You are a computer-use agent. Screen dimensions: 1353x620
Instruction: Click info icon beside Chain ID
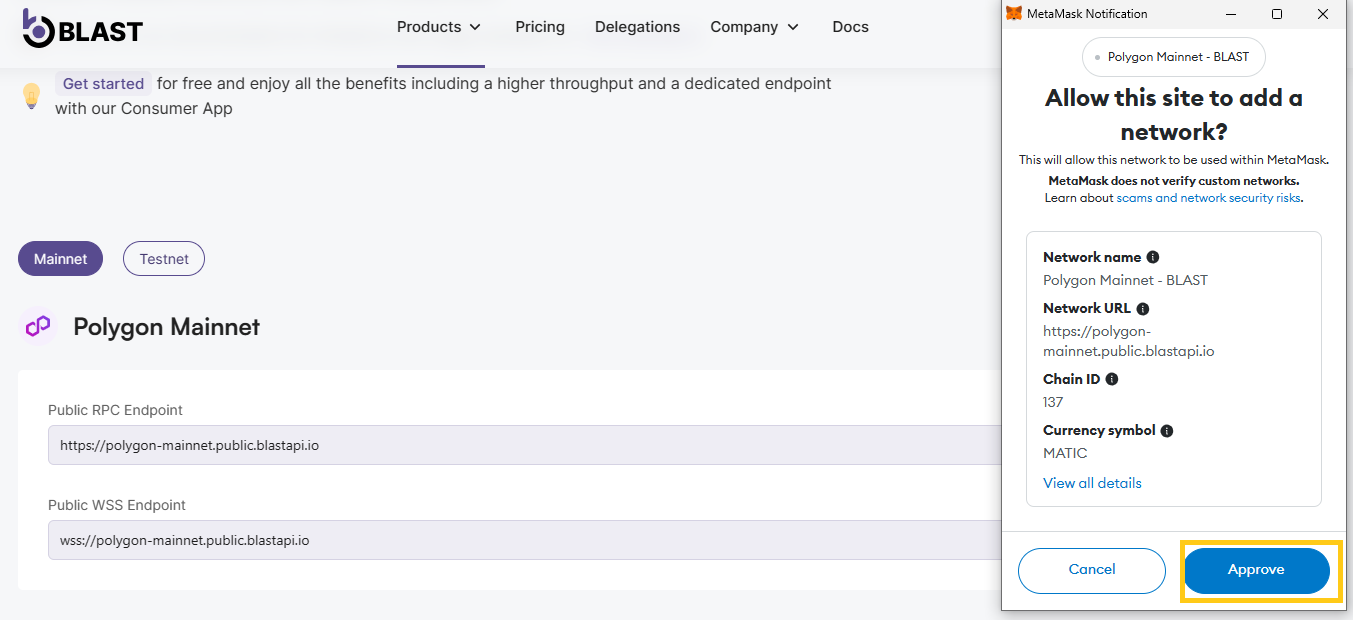click(x=1112, y=379)
